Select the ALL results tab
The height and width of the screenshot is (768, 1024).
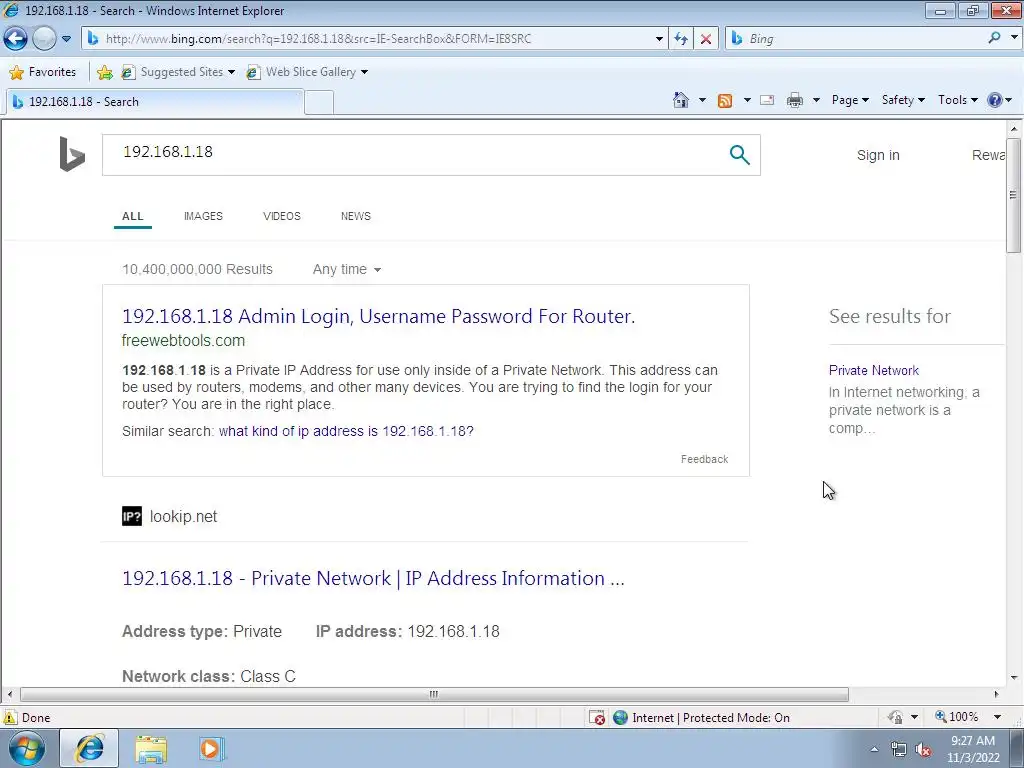[x=133, y=216]
